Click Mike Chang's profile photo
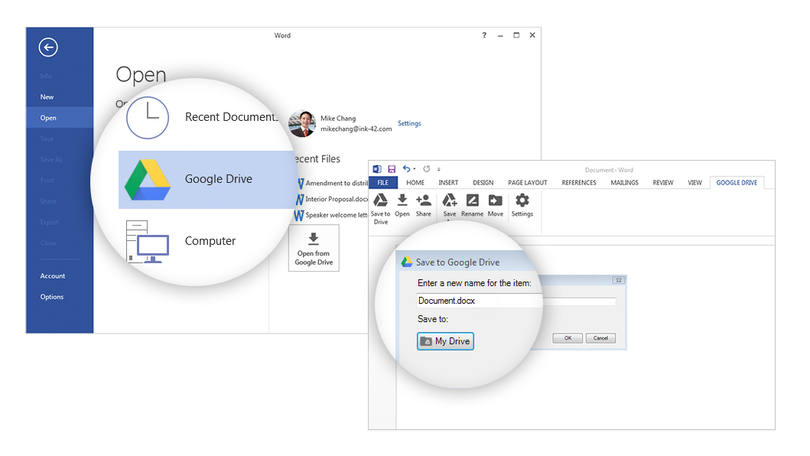Viewport: 810px width, 456px height. pos(303,123)
